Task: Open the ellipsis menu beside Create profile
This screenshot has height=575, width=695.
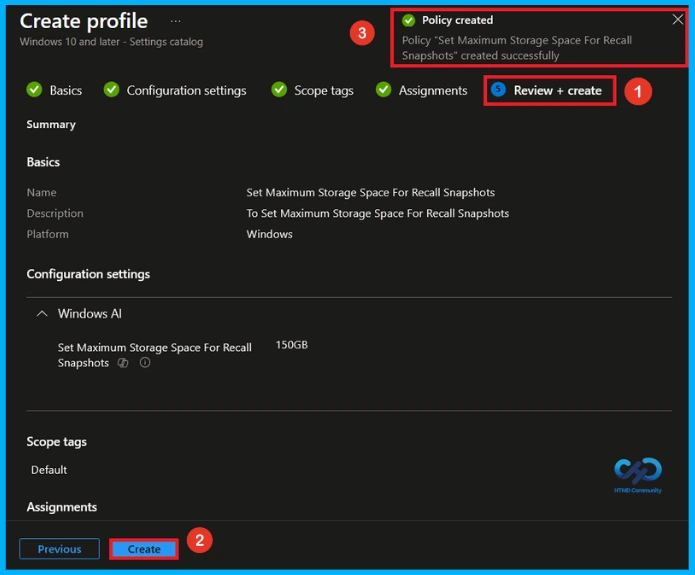Action: coord(176,21)
